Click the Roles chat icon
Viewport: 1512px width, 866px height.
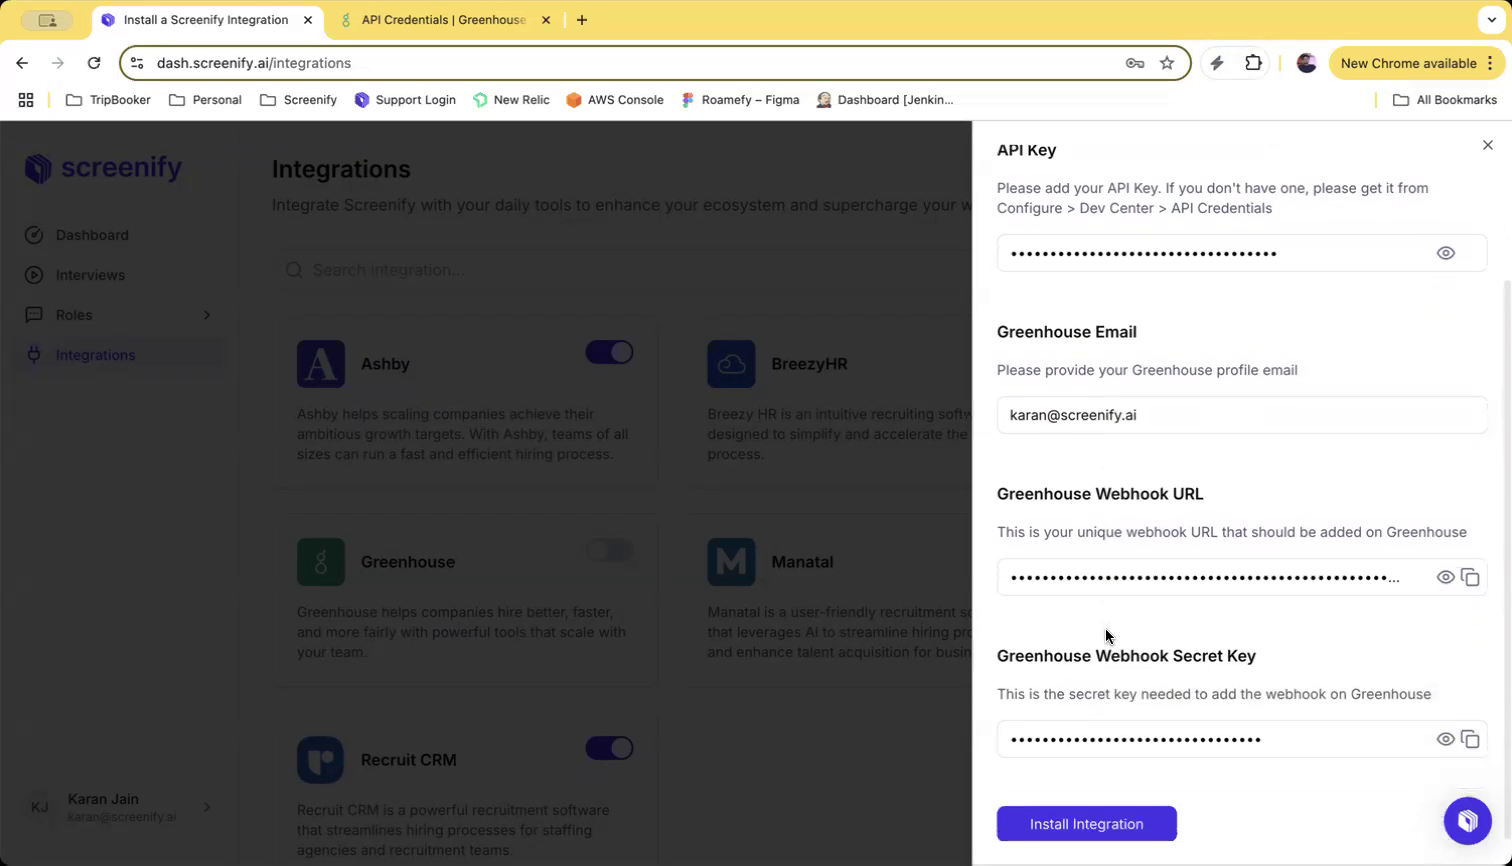point(34,315)
